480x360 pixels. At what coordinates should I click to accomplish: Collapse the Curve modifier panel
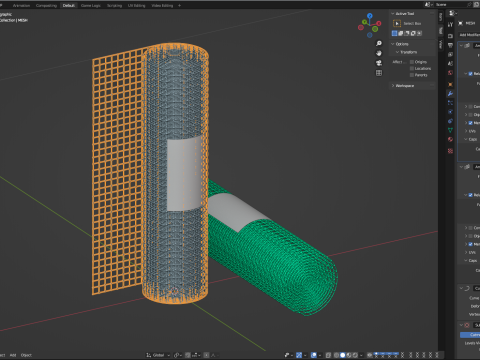462,288
